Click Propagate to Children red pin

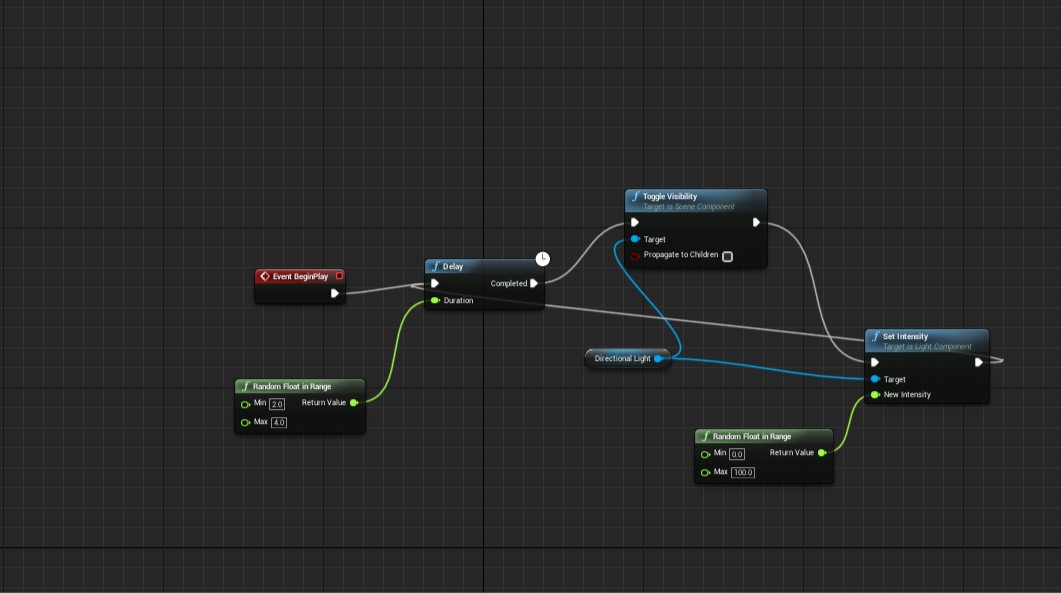coord(635,256)
